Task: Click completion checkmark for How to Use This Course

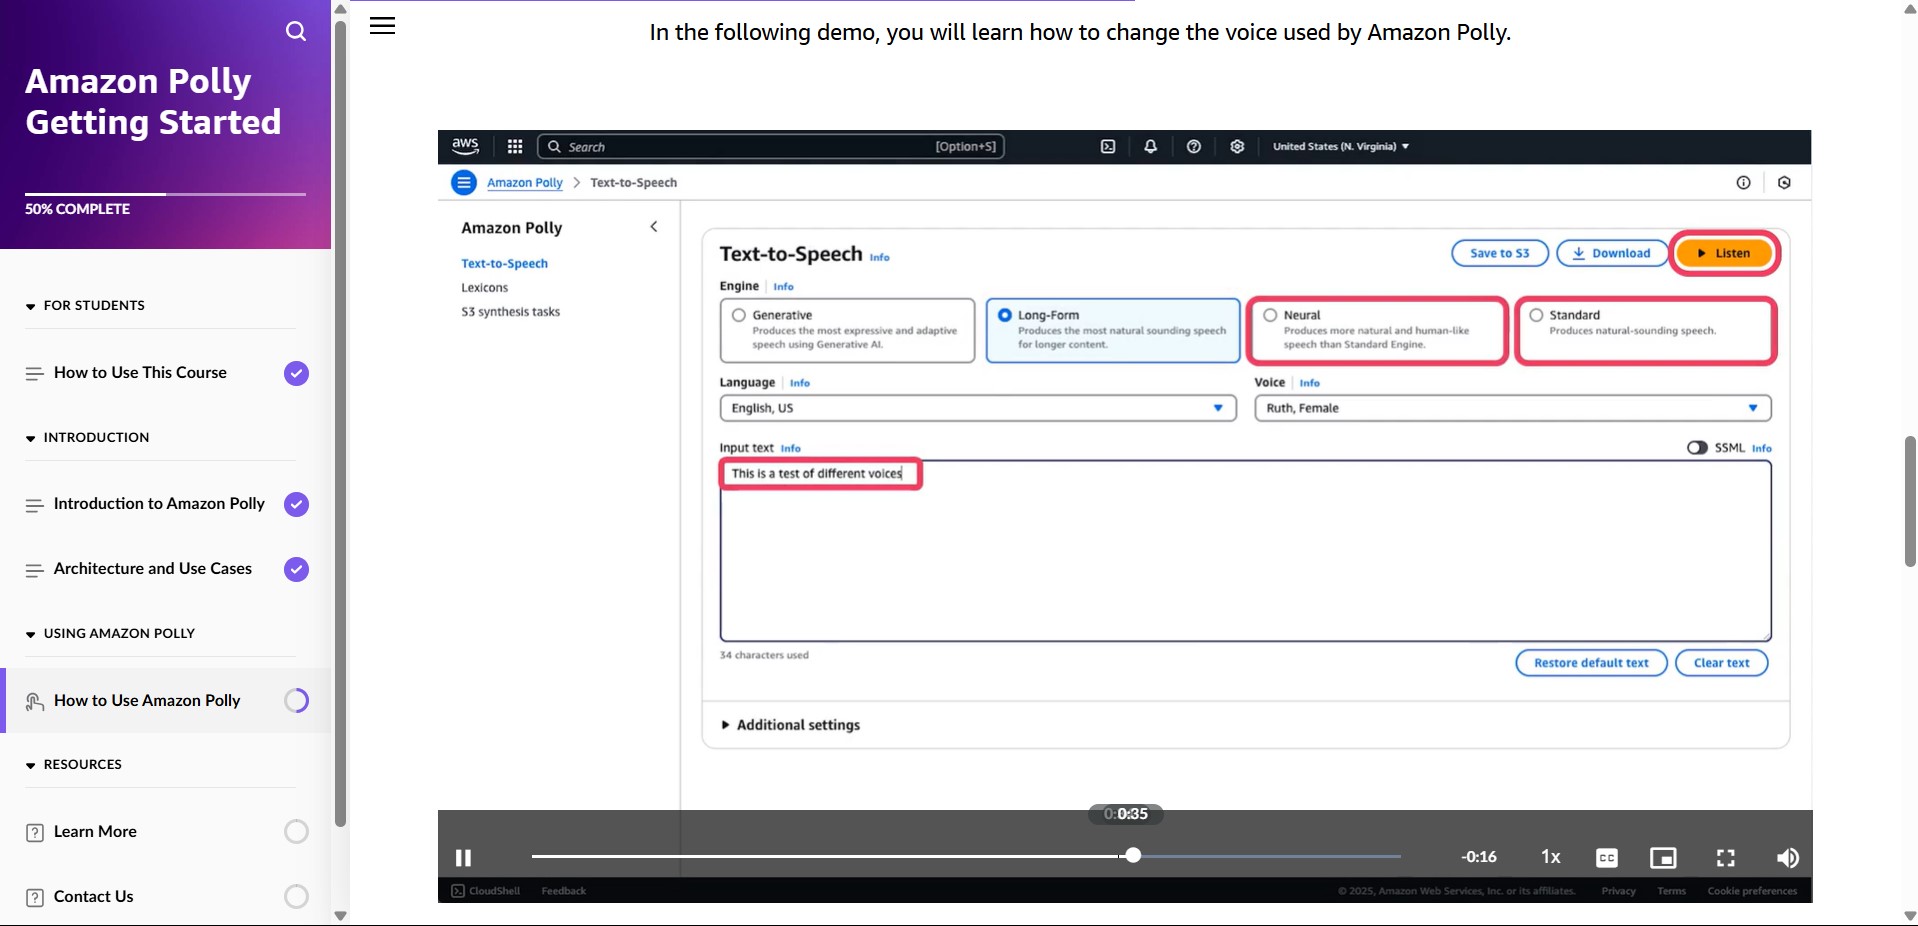Action: click(x=296, y=373)
